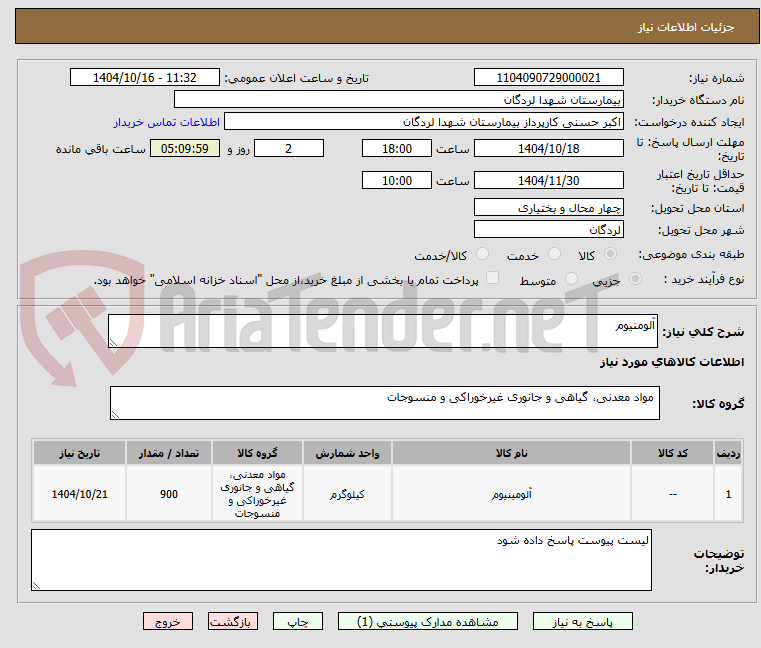Click the row number 1 cell

(728, 494)
